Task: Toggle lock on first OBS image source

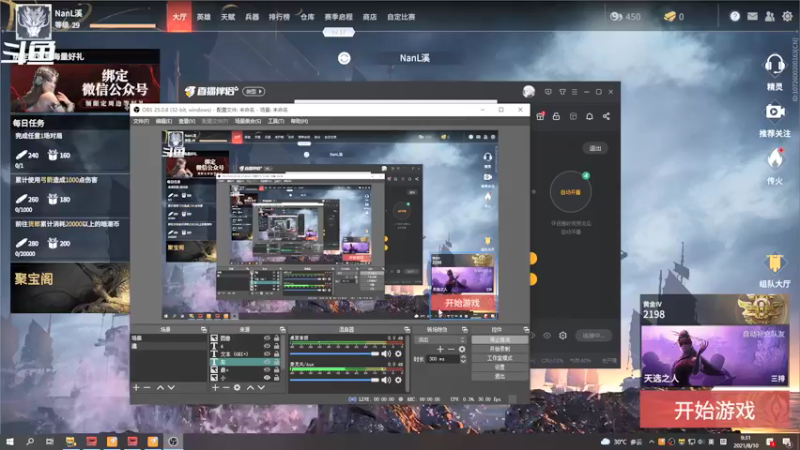Action: click(x=277, y=338)
